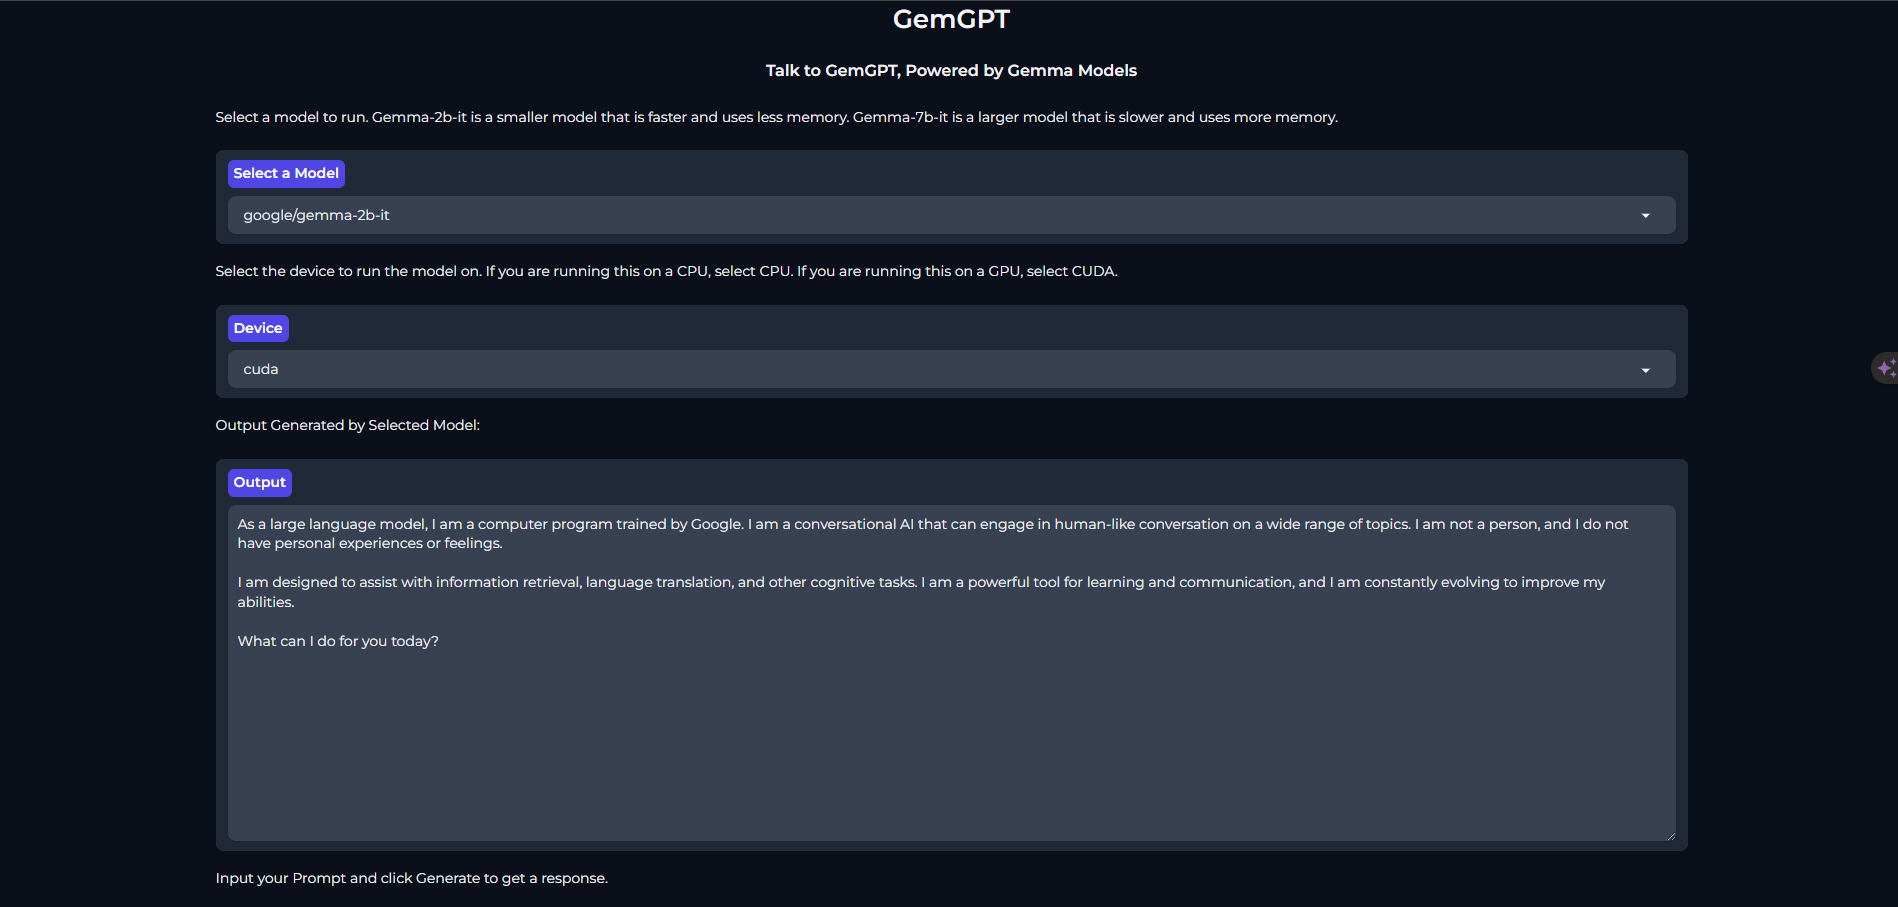Click the empty area of the Output textbox
Viewport: 1898px width, 907px height.
click(951, 750)
